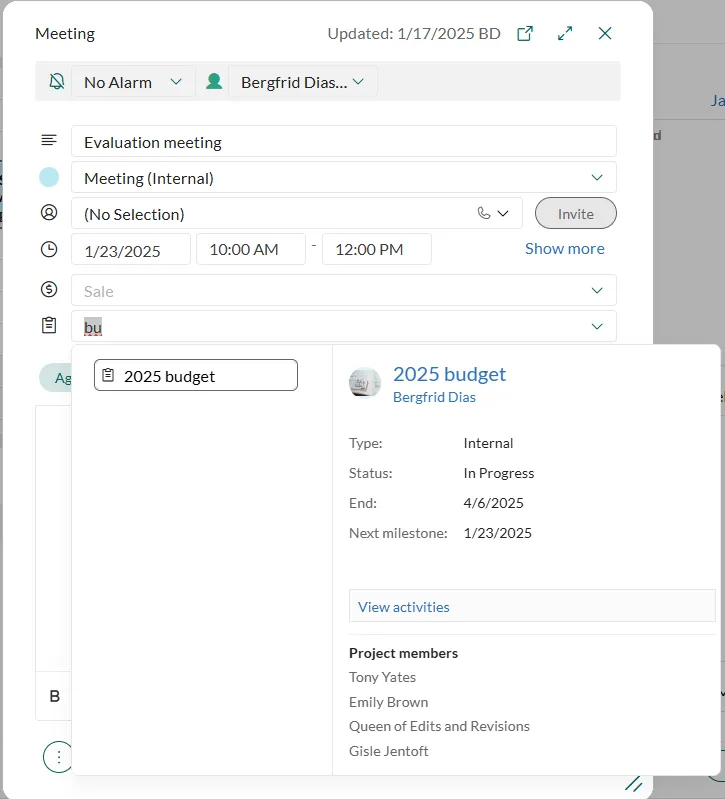Click the phone icon in contact field
This screenshot has height=799, width=725.
pos(485,213)
